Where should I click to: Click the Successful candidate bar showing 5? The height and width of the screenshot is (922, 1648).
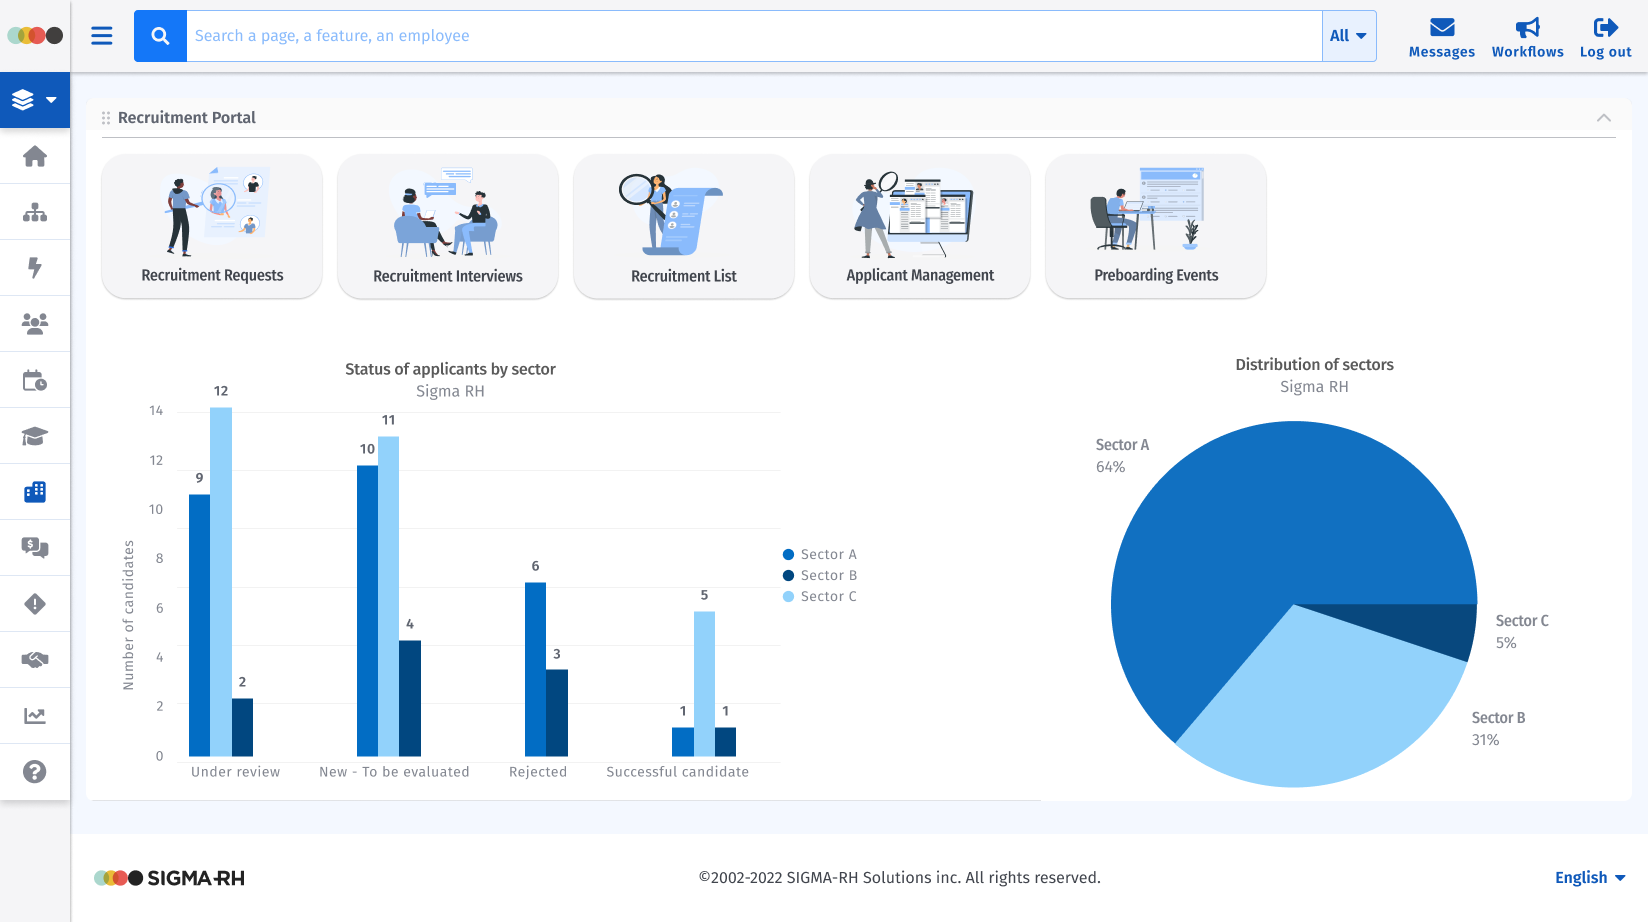coord(704,684)
